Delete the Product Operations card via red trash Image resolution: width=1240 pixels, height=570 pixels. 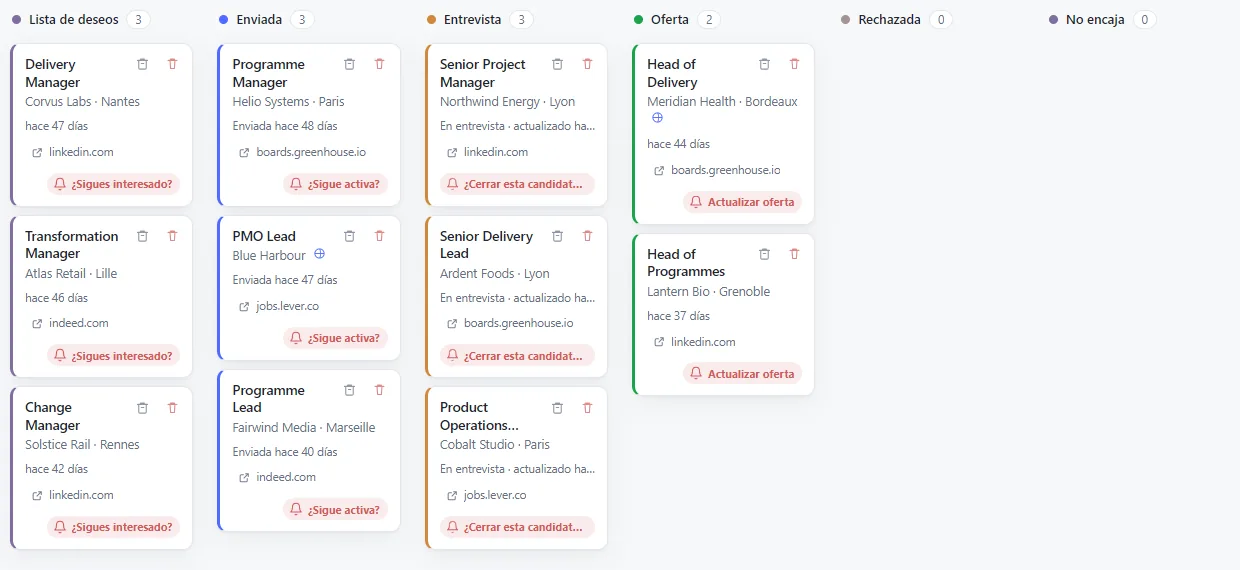point(587,408)
